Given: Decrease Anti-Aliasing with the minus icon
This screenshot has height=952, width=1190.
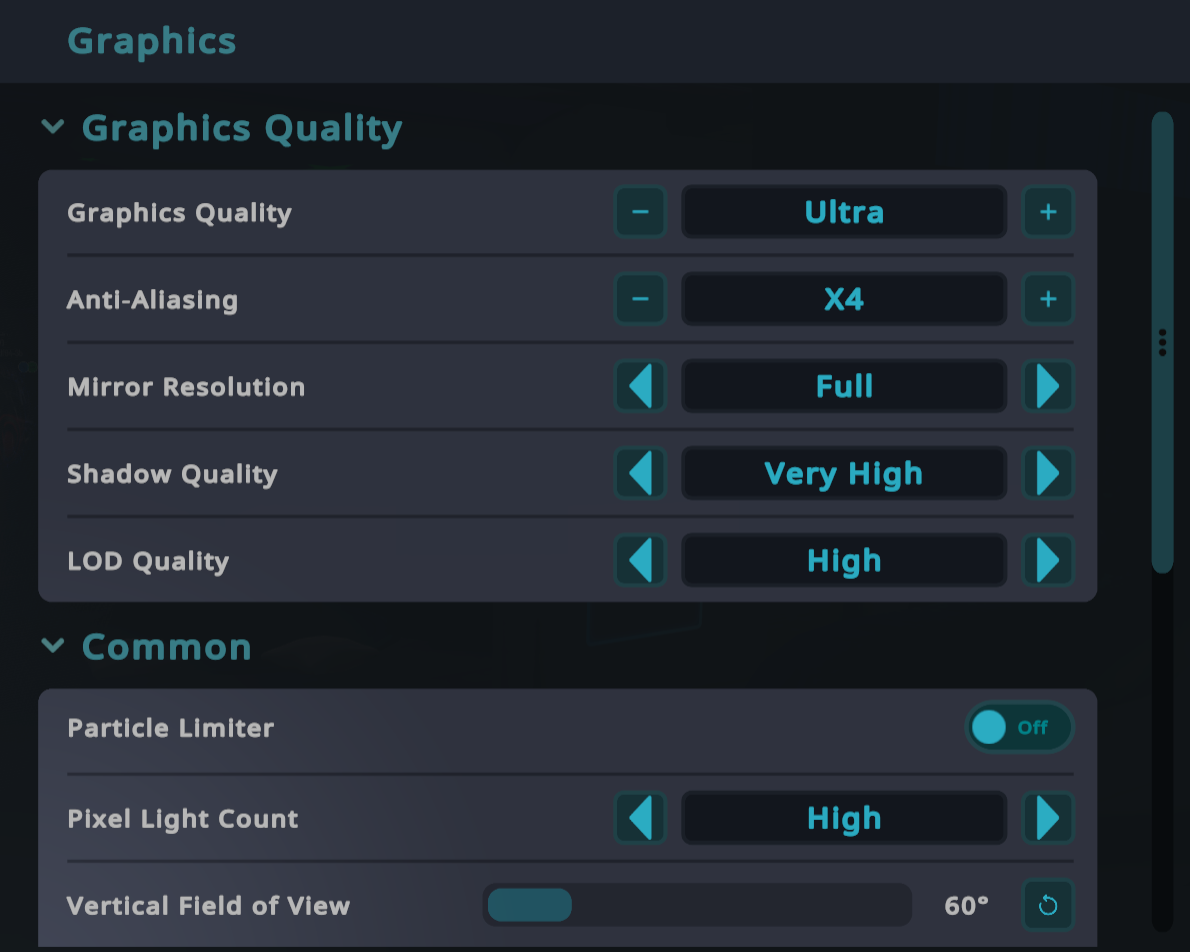Looking at the screenshot, I should [x=640, y=299].
